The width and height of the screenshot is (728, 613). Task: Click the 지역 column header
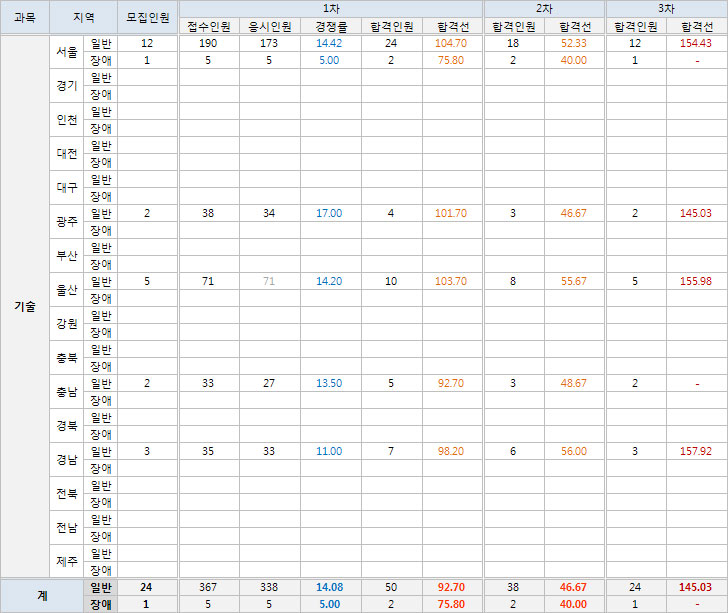83,17
